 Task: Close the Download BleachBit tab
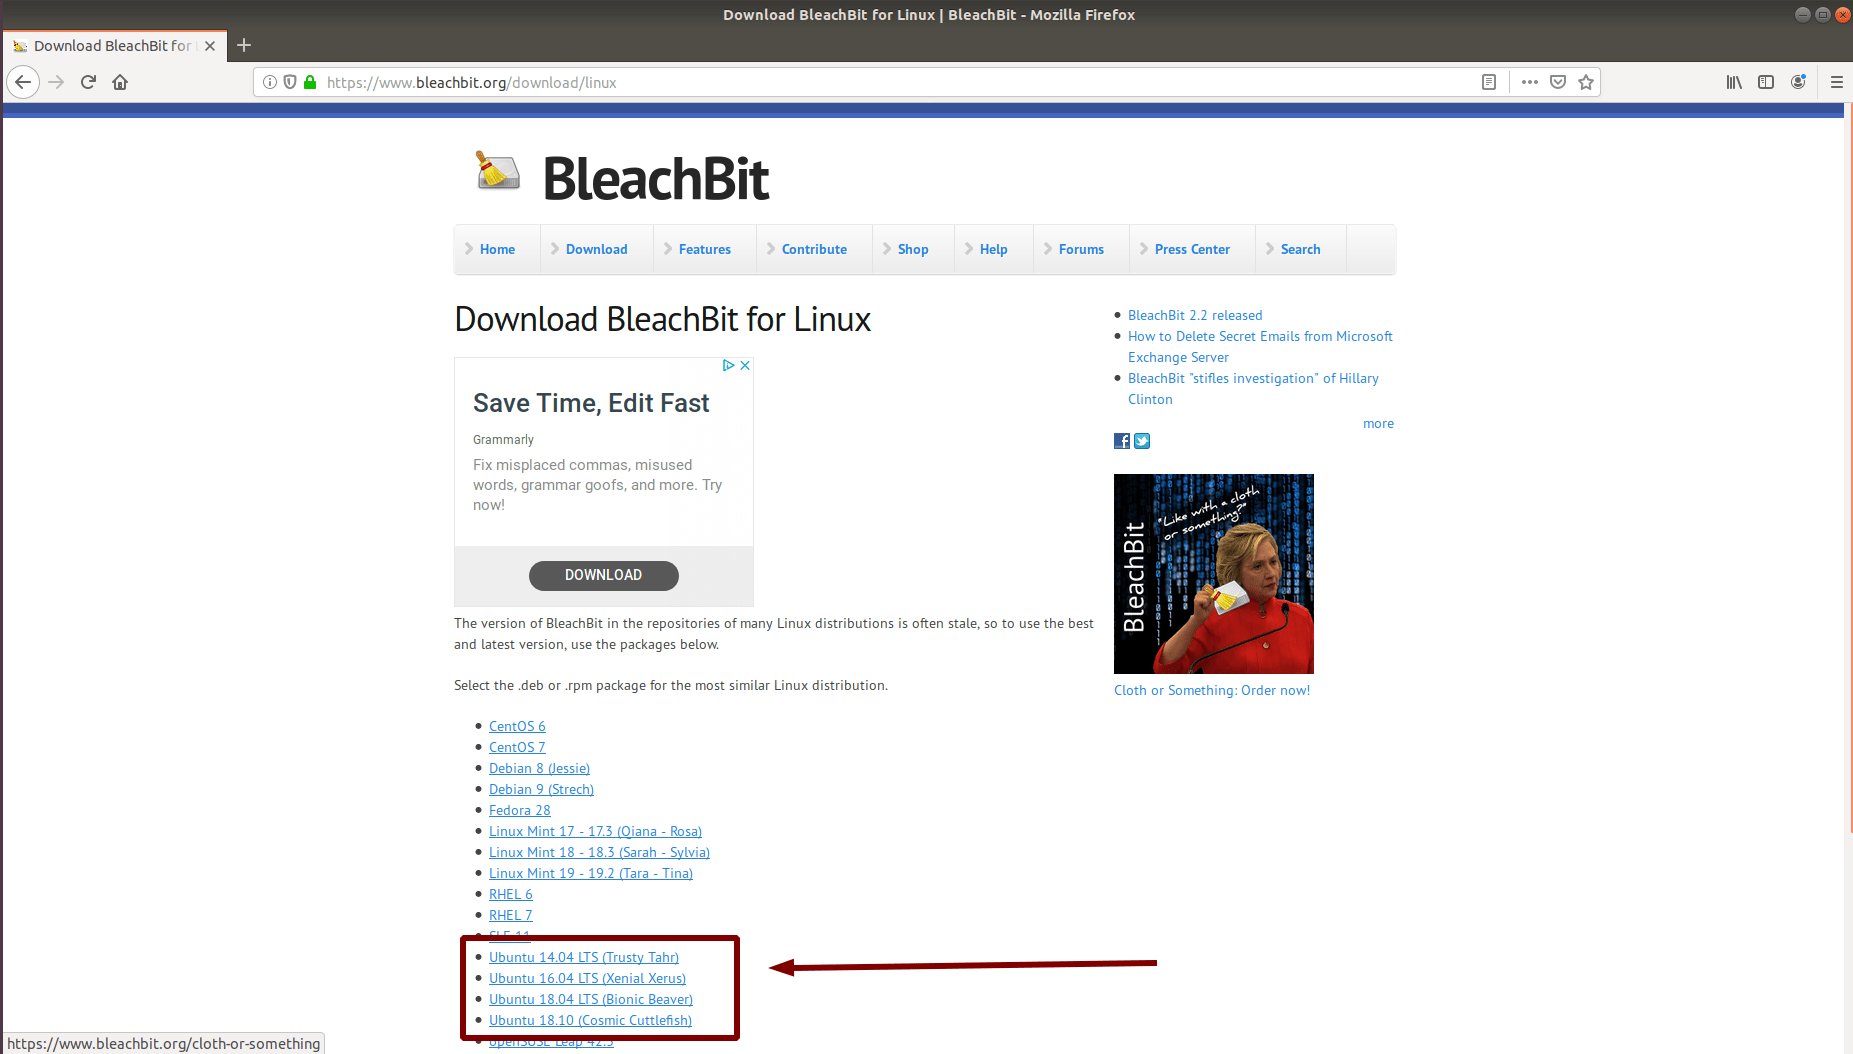[210, 46]
